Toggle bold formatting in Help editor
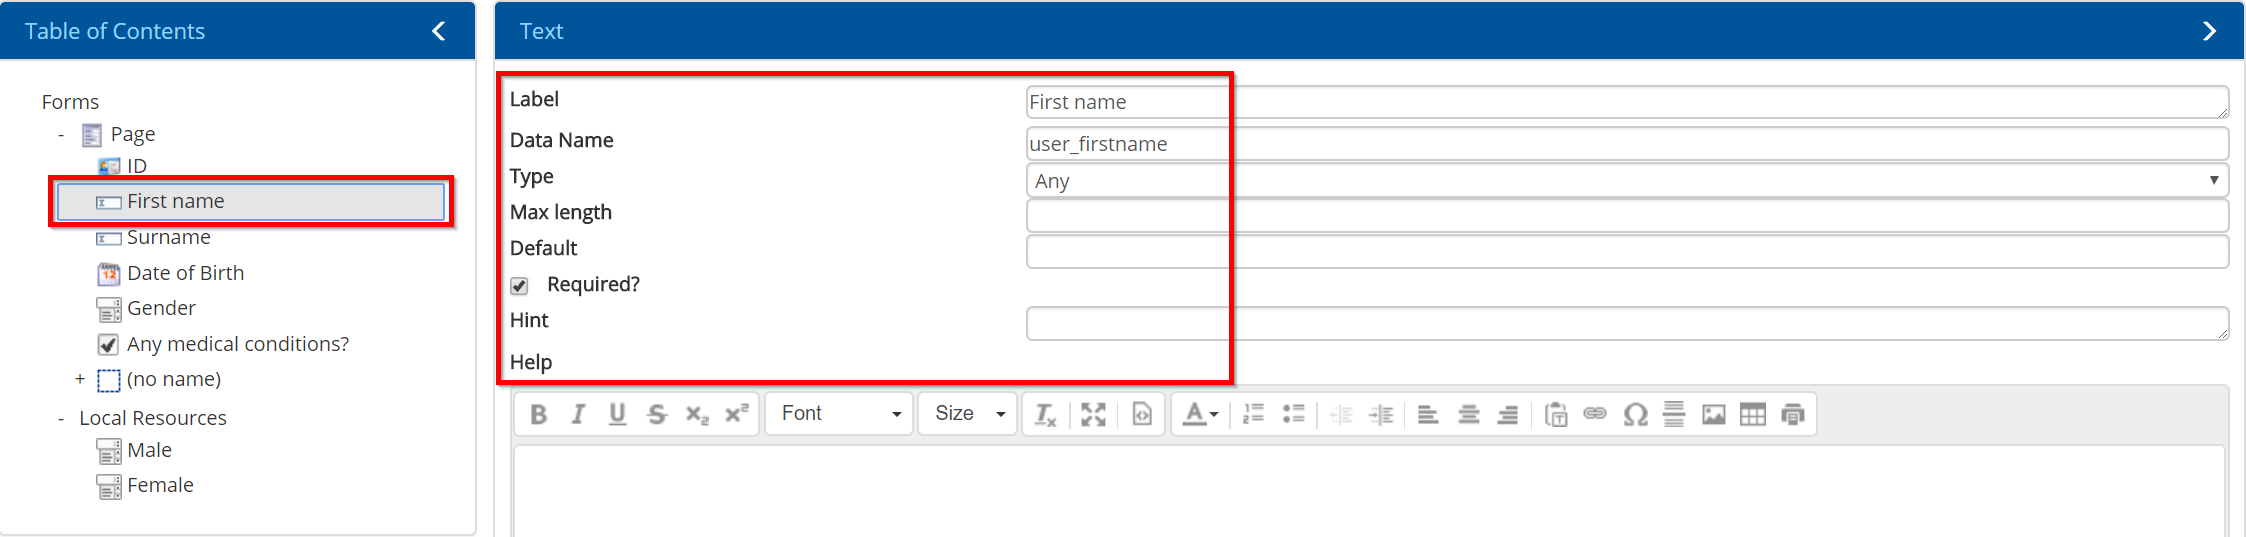Viewport: 2246px width, 537px height. 538,414
